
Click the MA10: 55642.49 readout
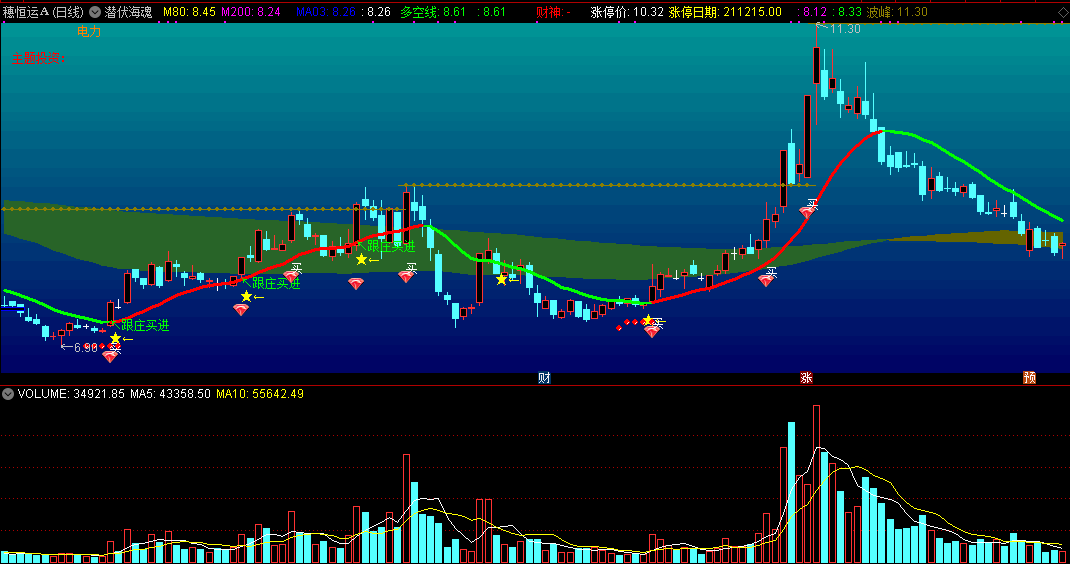[x=260, y=394]
